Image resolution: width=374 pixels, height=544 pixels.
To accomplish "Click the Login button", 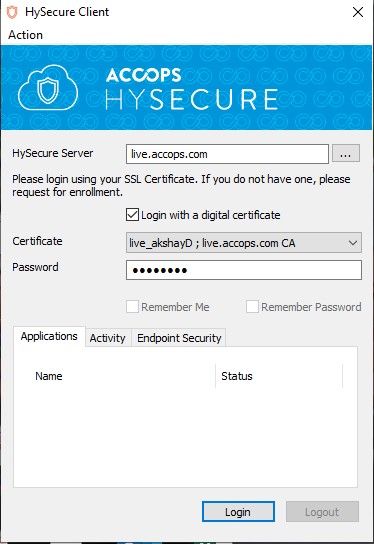I will [238, 512].
